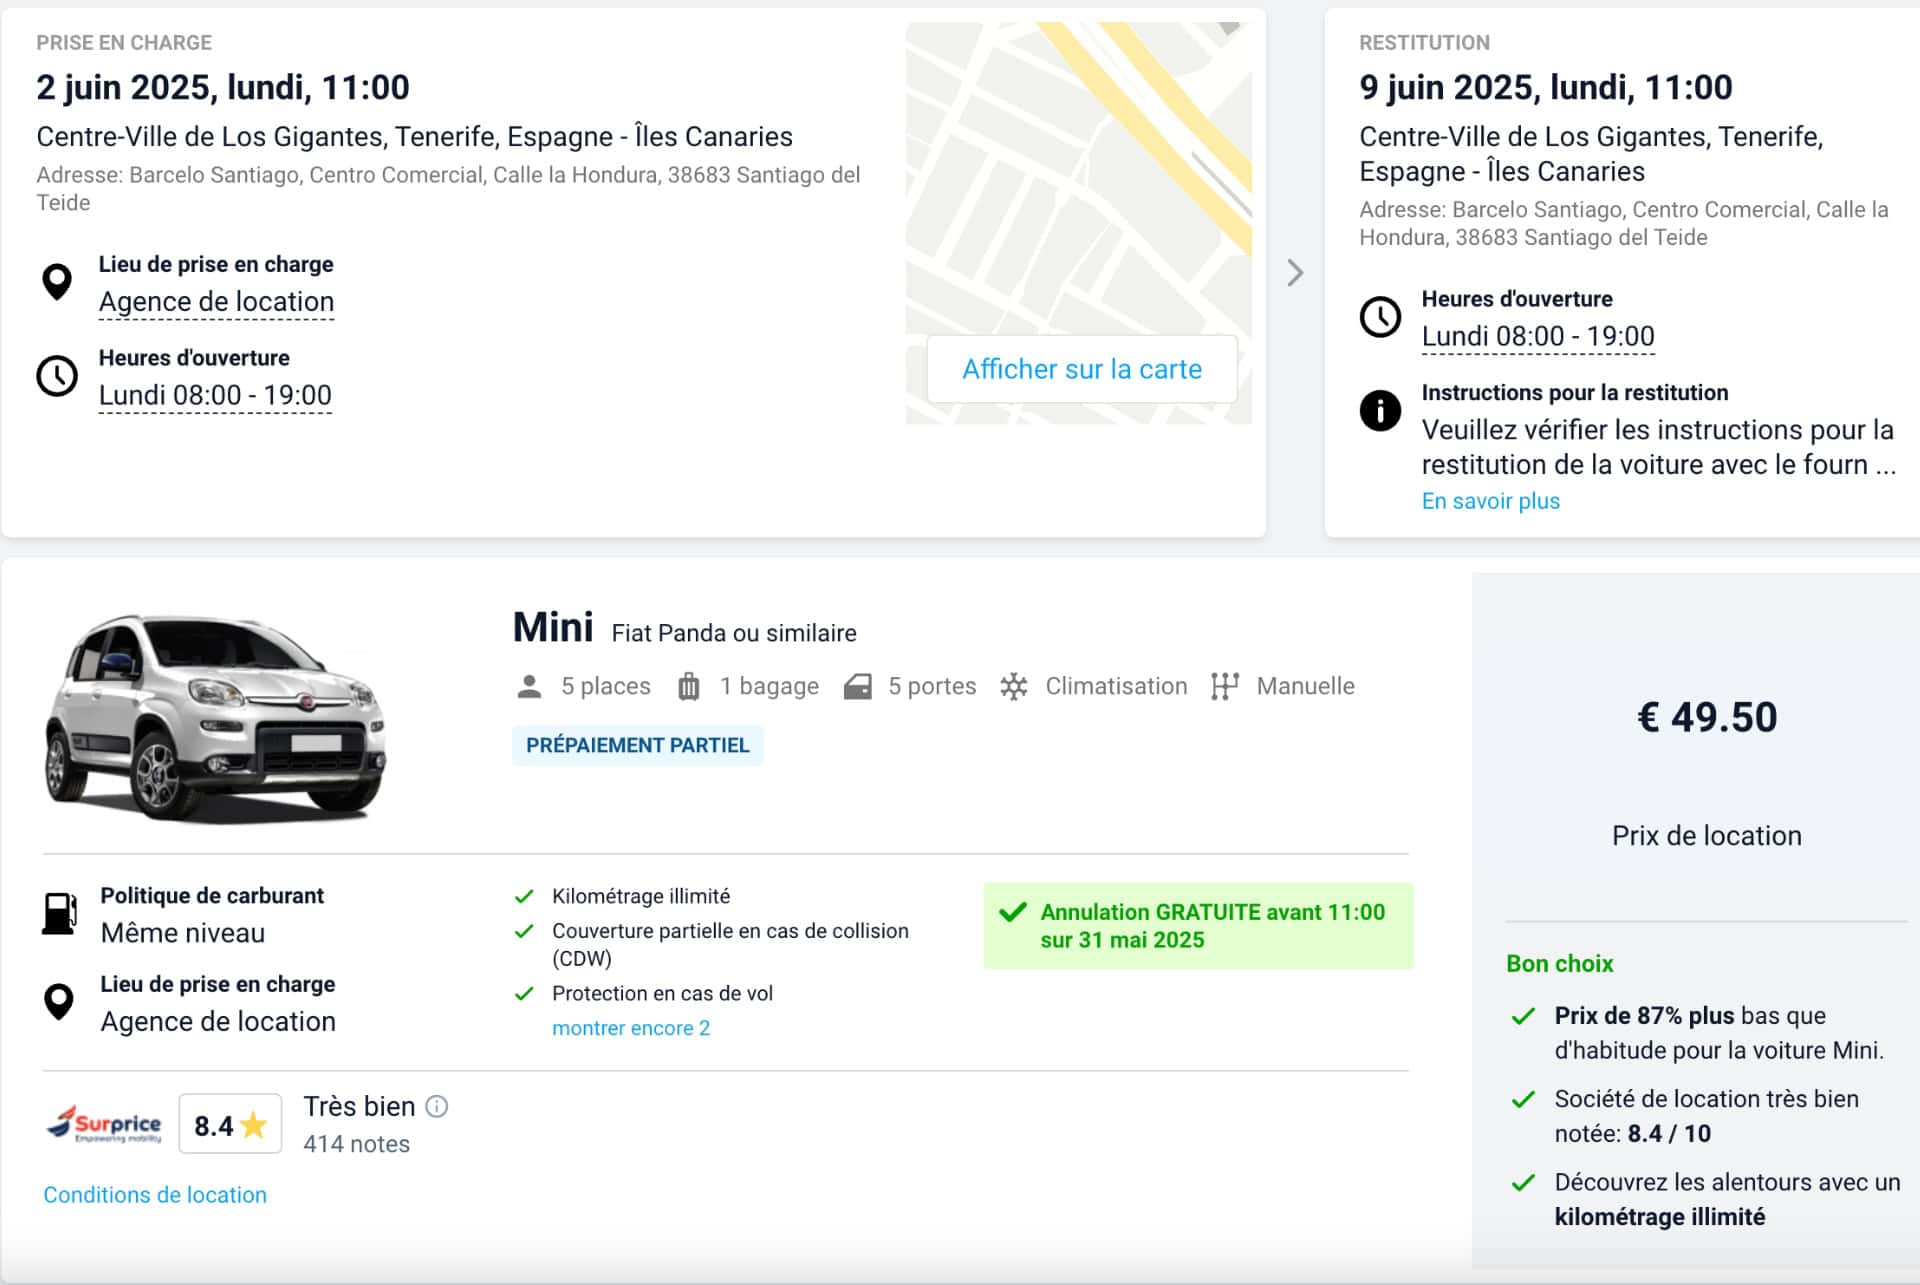This screenshot has width=1920, height=1285.
Task: Click the checkmark beside Découvrez les alentours
Action: click(1523, 1183)
